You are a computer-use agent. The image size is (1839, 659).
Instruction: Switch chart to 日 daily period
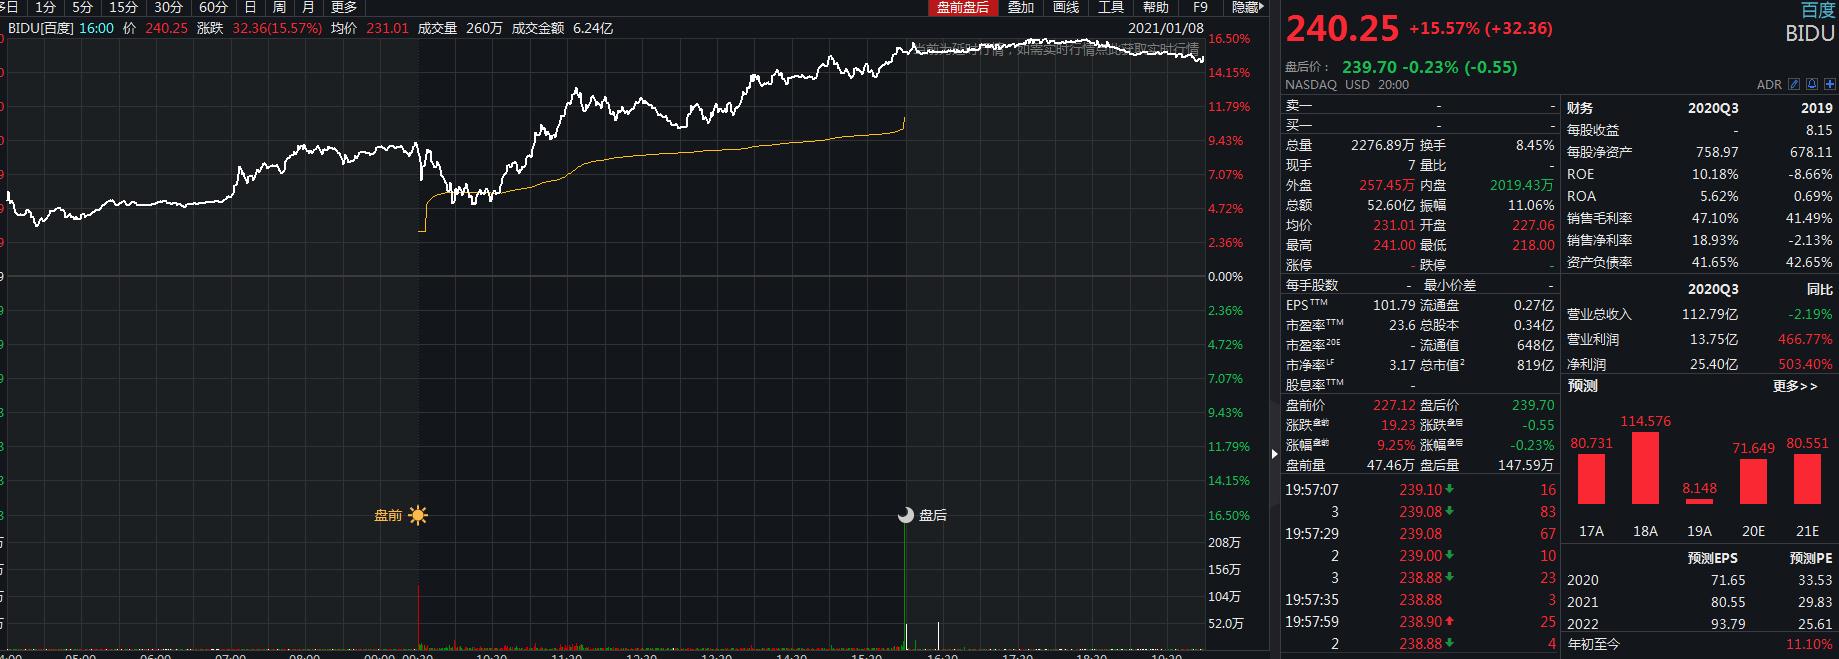click(250, 7)
